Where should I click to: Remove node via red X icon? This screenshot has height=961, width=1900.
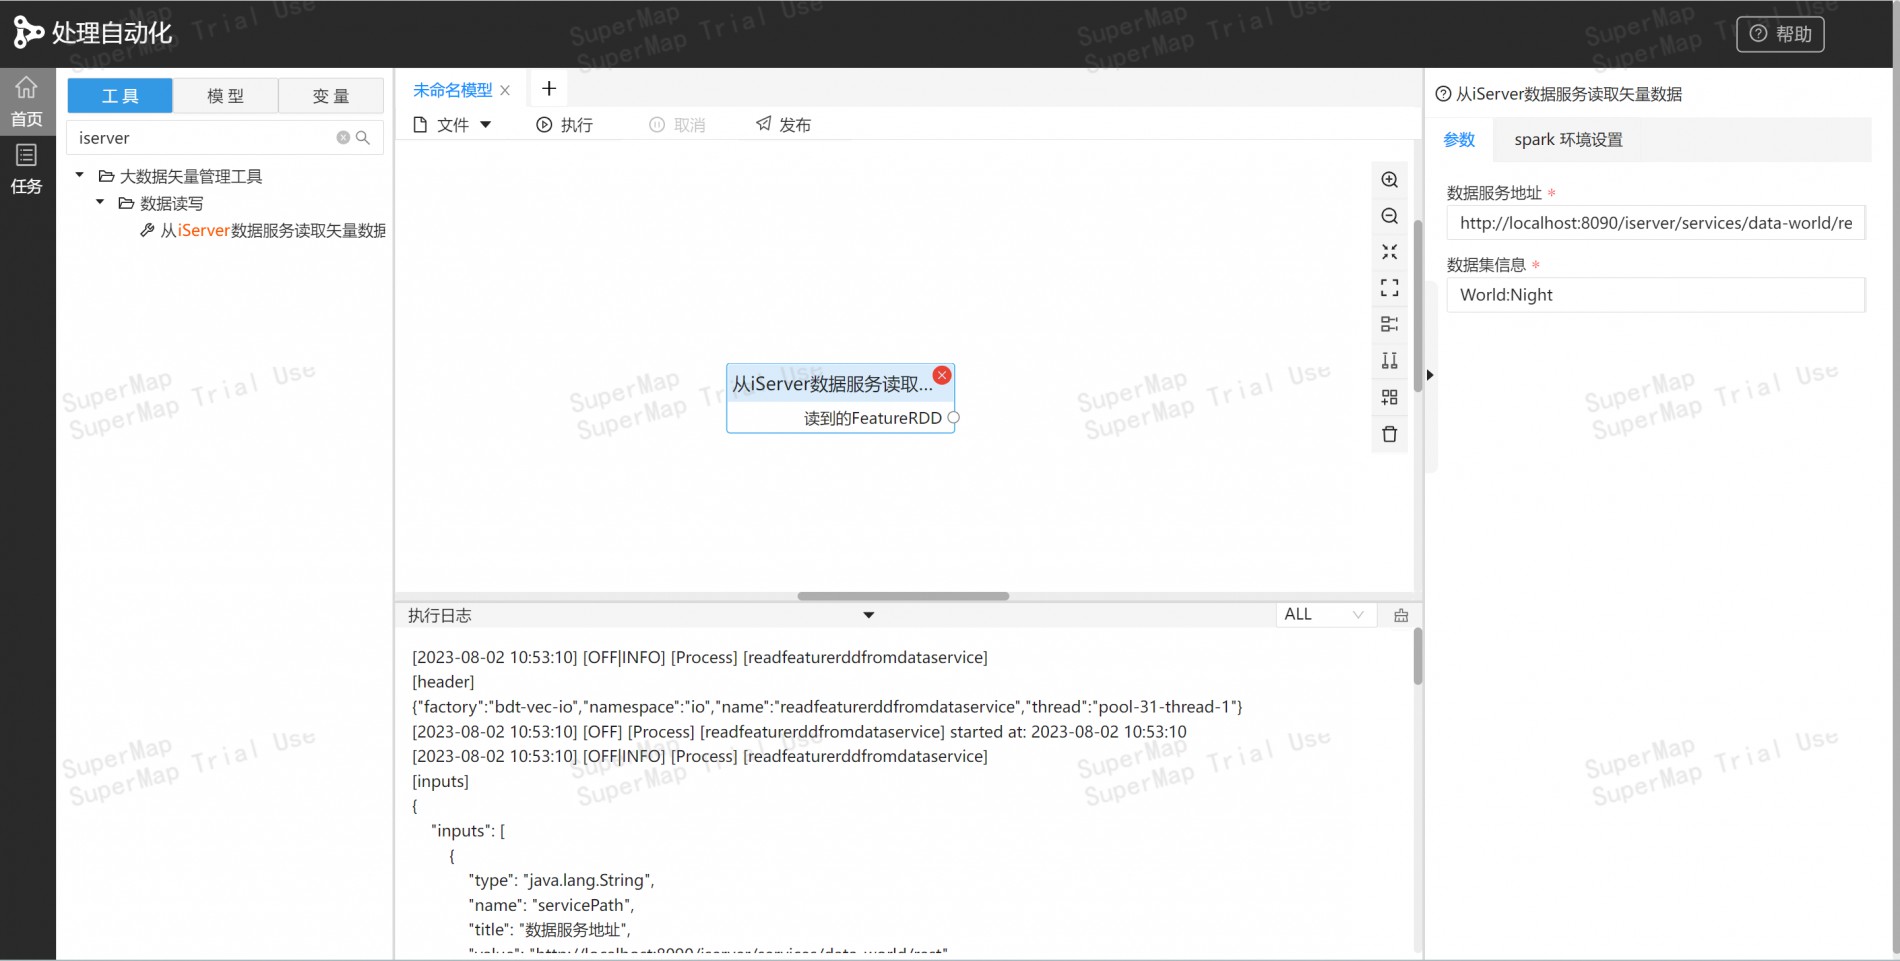pyautogui.click(x=942, y=375)
